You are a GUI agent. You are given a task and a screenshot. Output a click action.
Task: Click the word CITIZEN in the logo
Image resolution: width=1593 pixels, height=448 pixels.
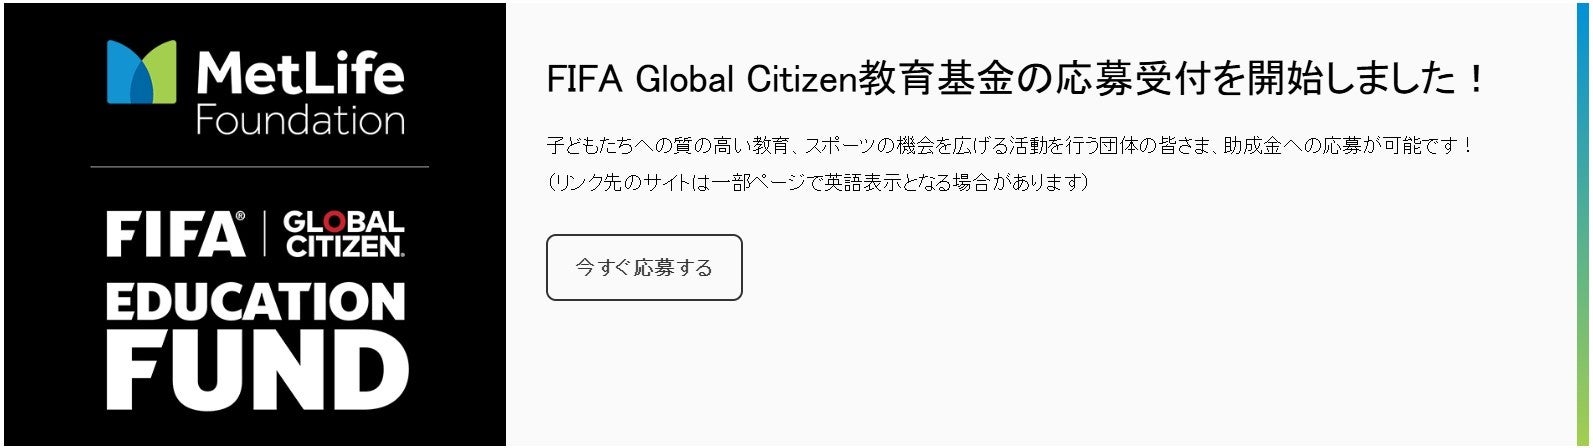click(344, 246)
